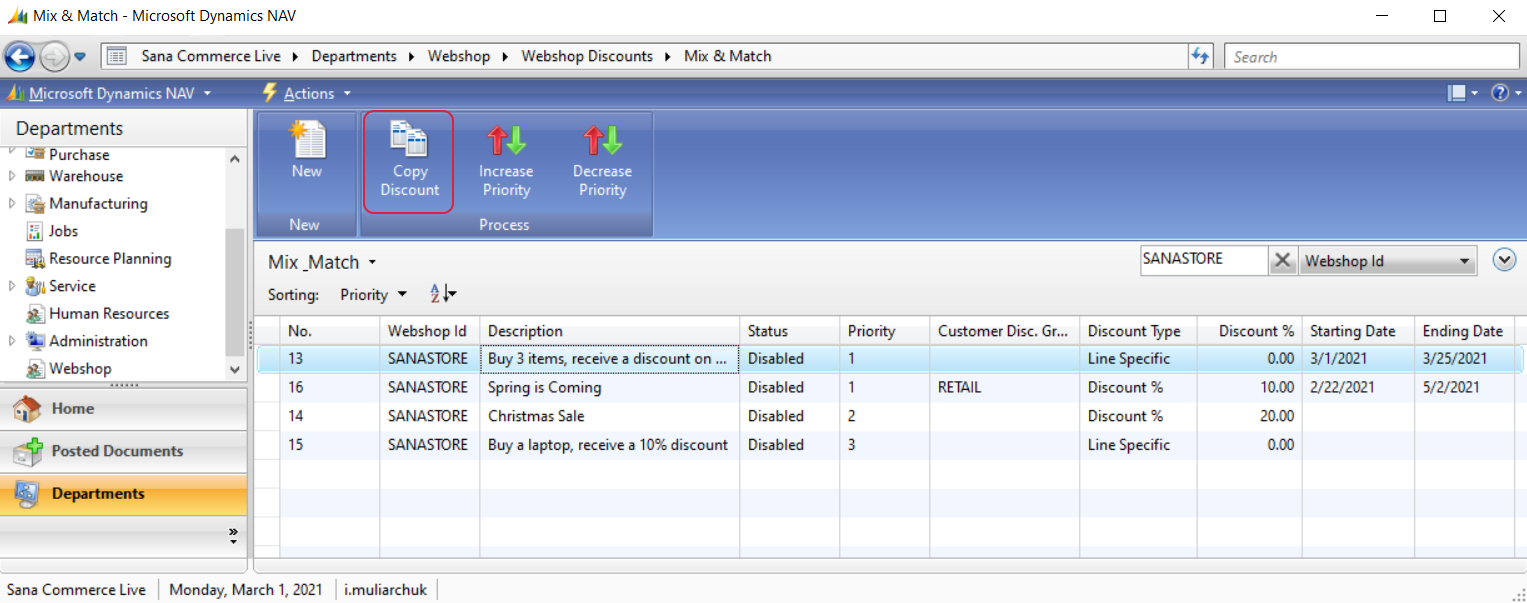Open the Help question mark icon

click(1499, 93)
